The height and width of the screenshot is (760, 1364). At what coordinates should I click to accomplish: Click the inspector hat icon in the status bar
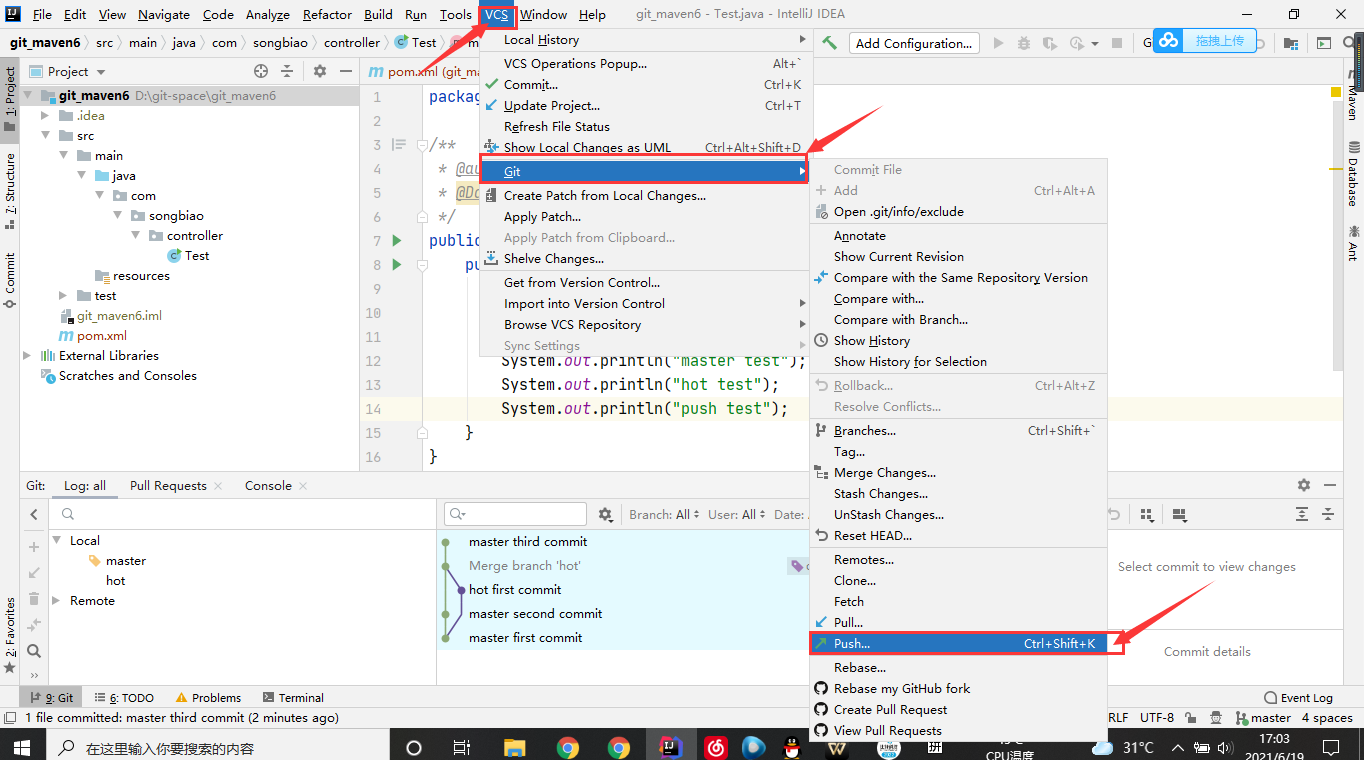(x=1215, y=718)
